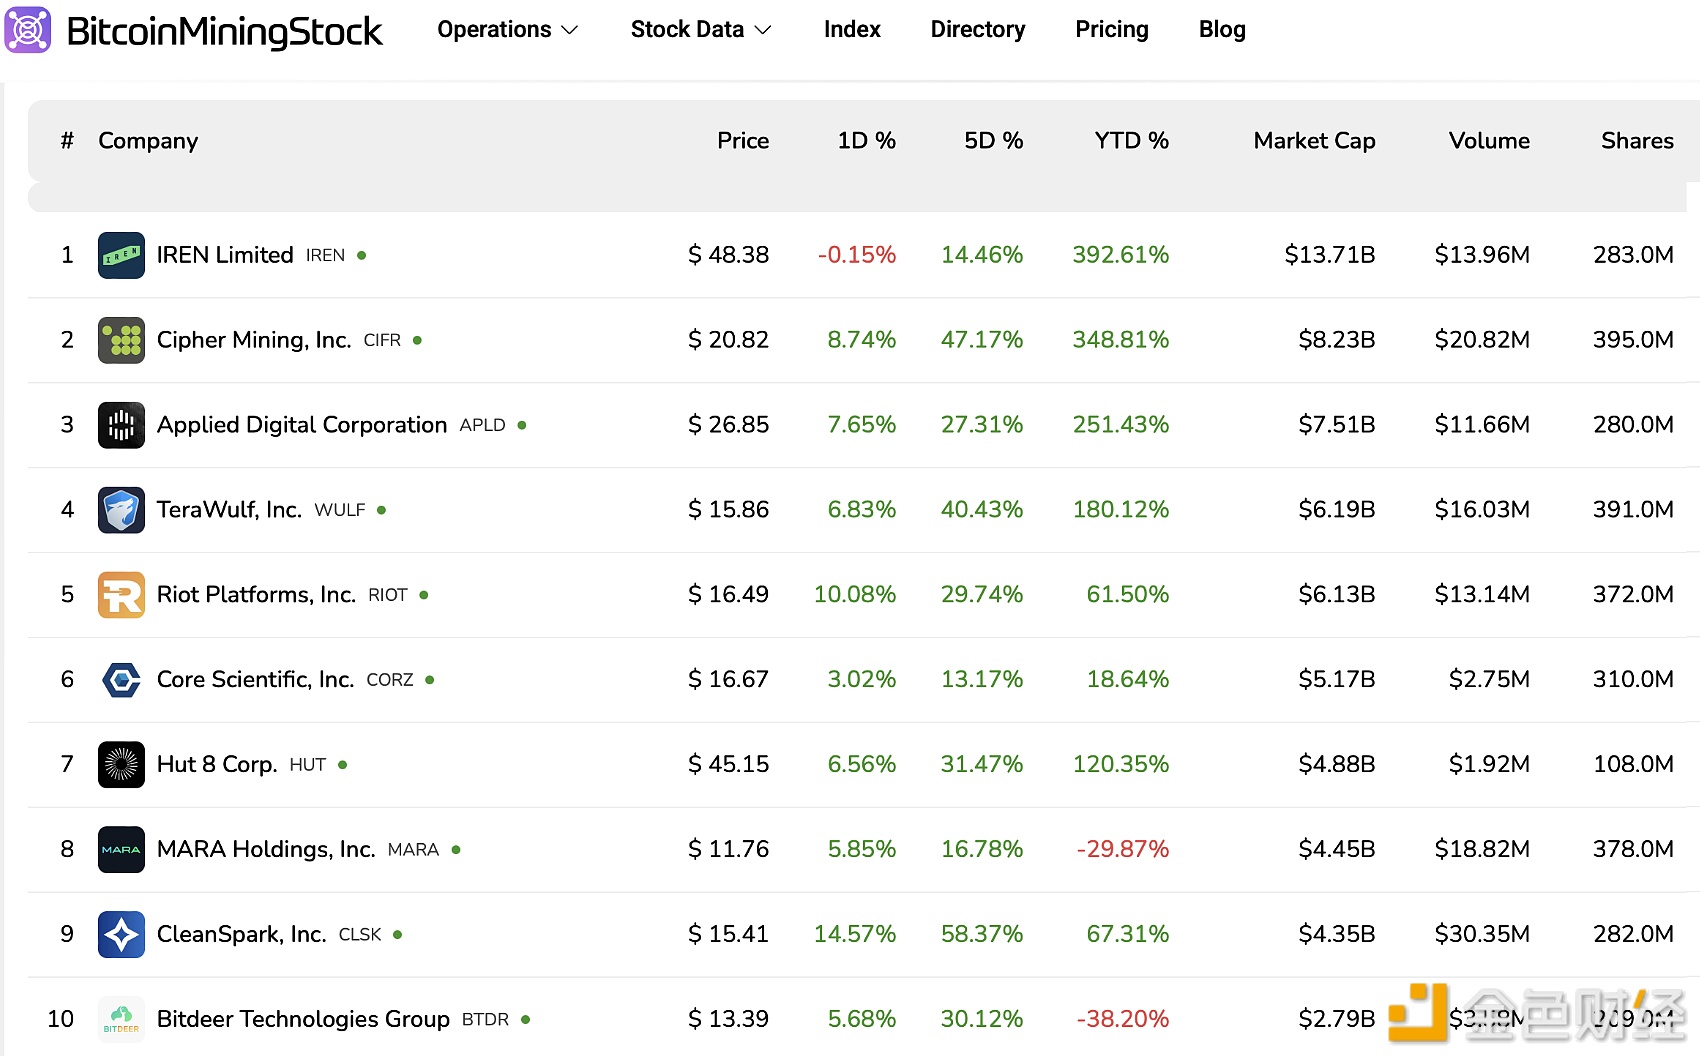Viewport: 1700px width, 1056px height.
Task: Select the TeraWulf shield logo
Action: [121, 509]
